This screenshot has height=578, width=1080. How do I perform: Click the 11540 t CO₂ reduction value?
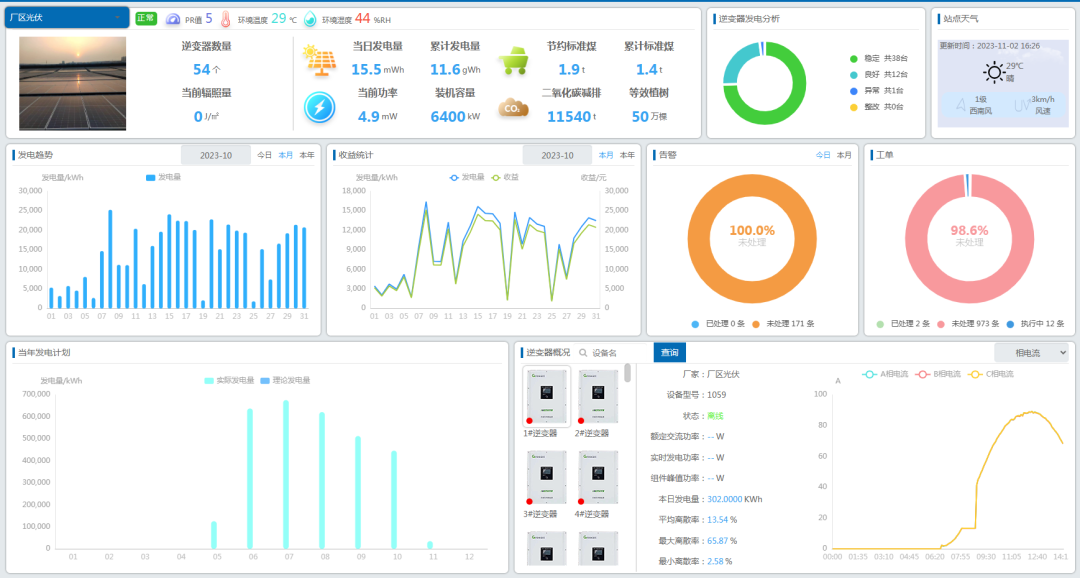(x=572, y=116)
